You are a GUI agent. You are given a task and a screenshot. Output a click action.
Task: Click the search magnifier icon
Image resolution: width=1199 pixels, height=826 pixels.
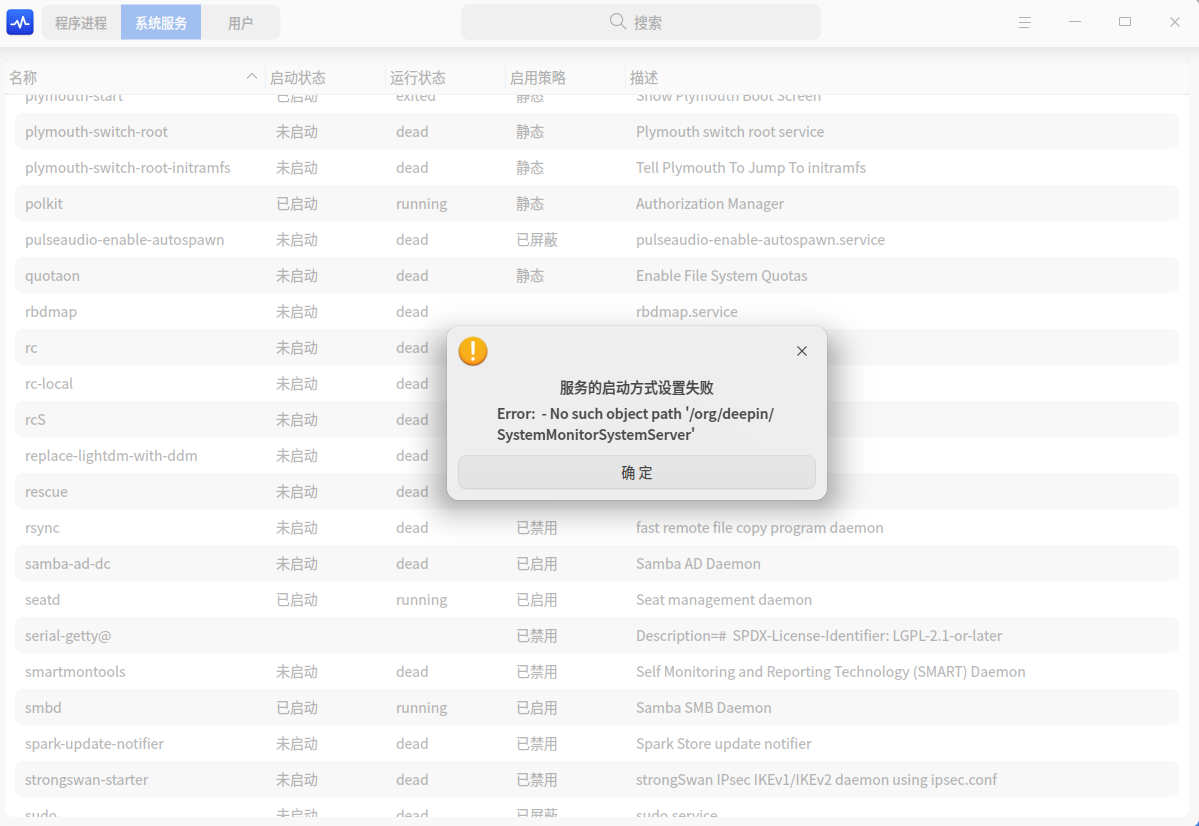(x=617, y=21)
